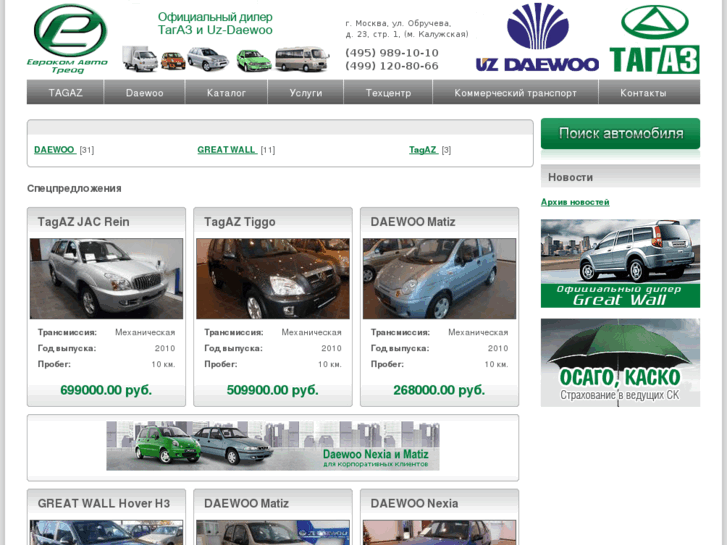Click the white truck image in header
Viewport: 727px width, 545px height.
point(140,59)
